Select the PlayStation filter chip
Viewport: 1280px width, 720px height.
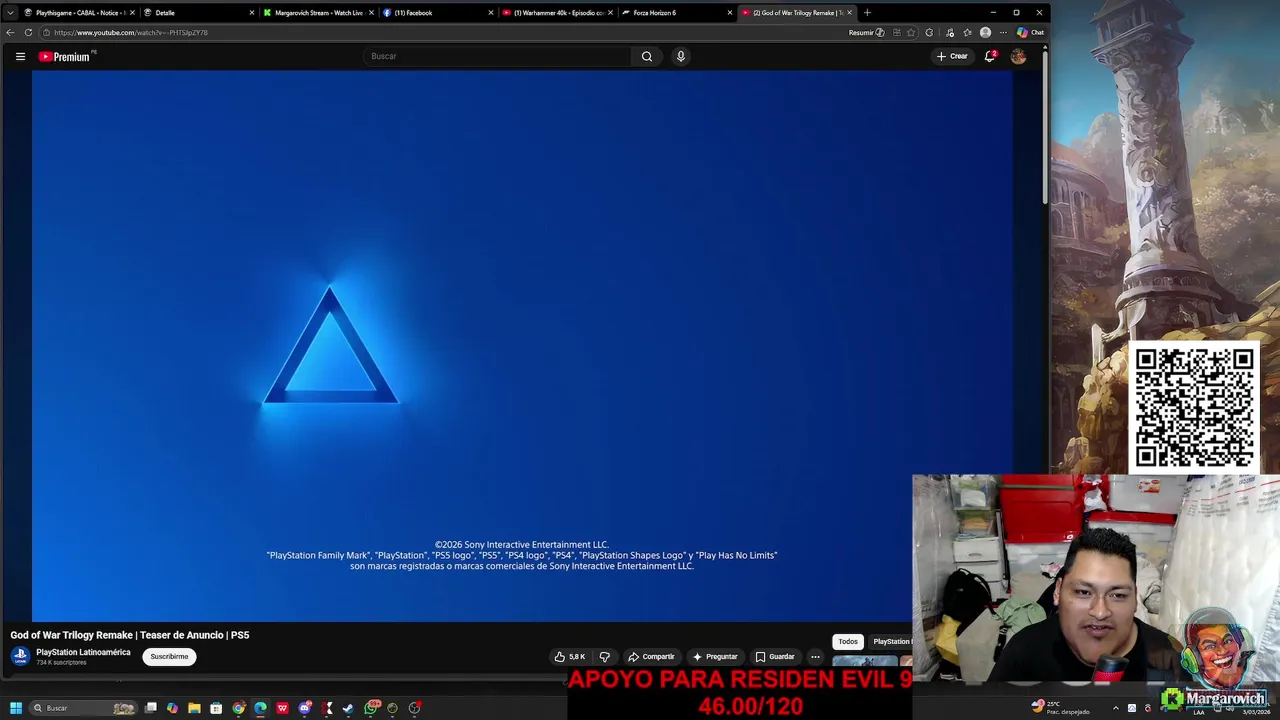[890, 641]
